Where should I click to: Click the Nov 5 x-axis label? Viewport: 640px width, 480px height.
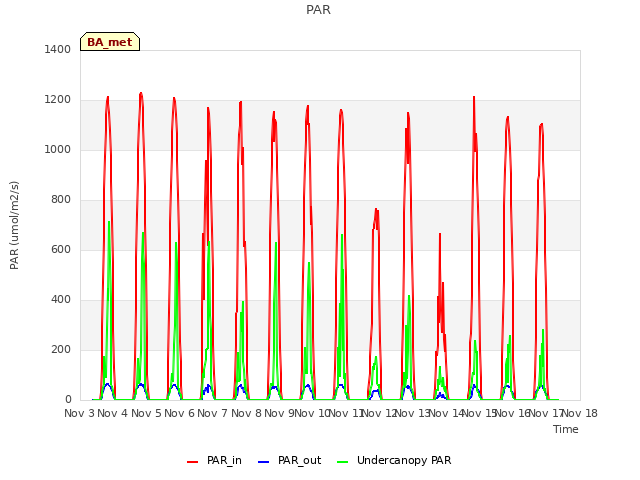146,413
